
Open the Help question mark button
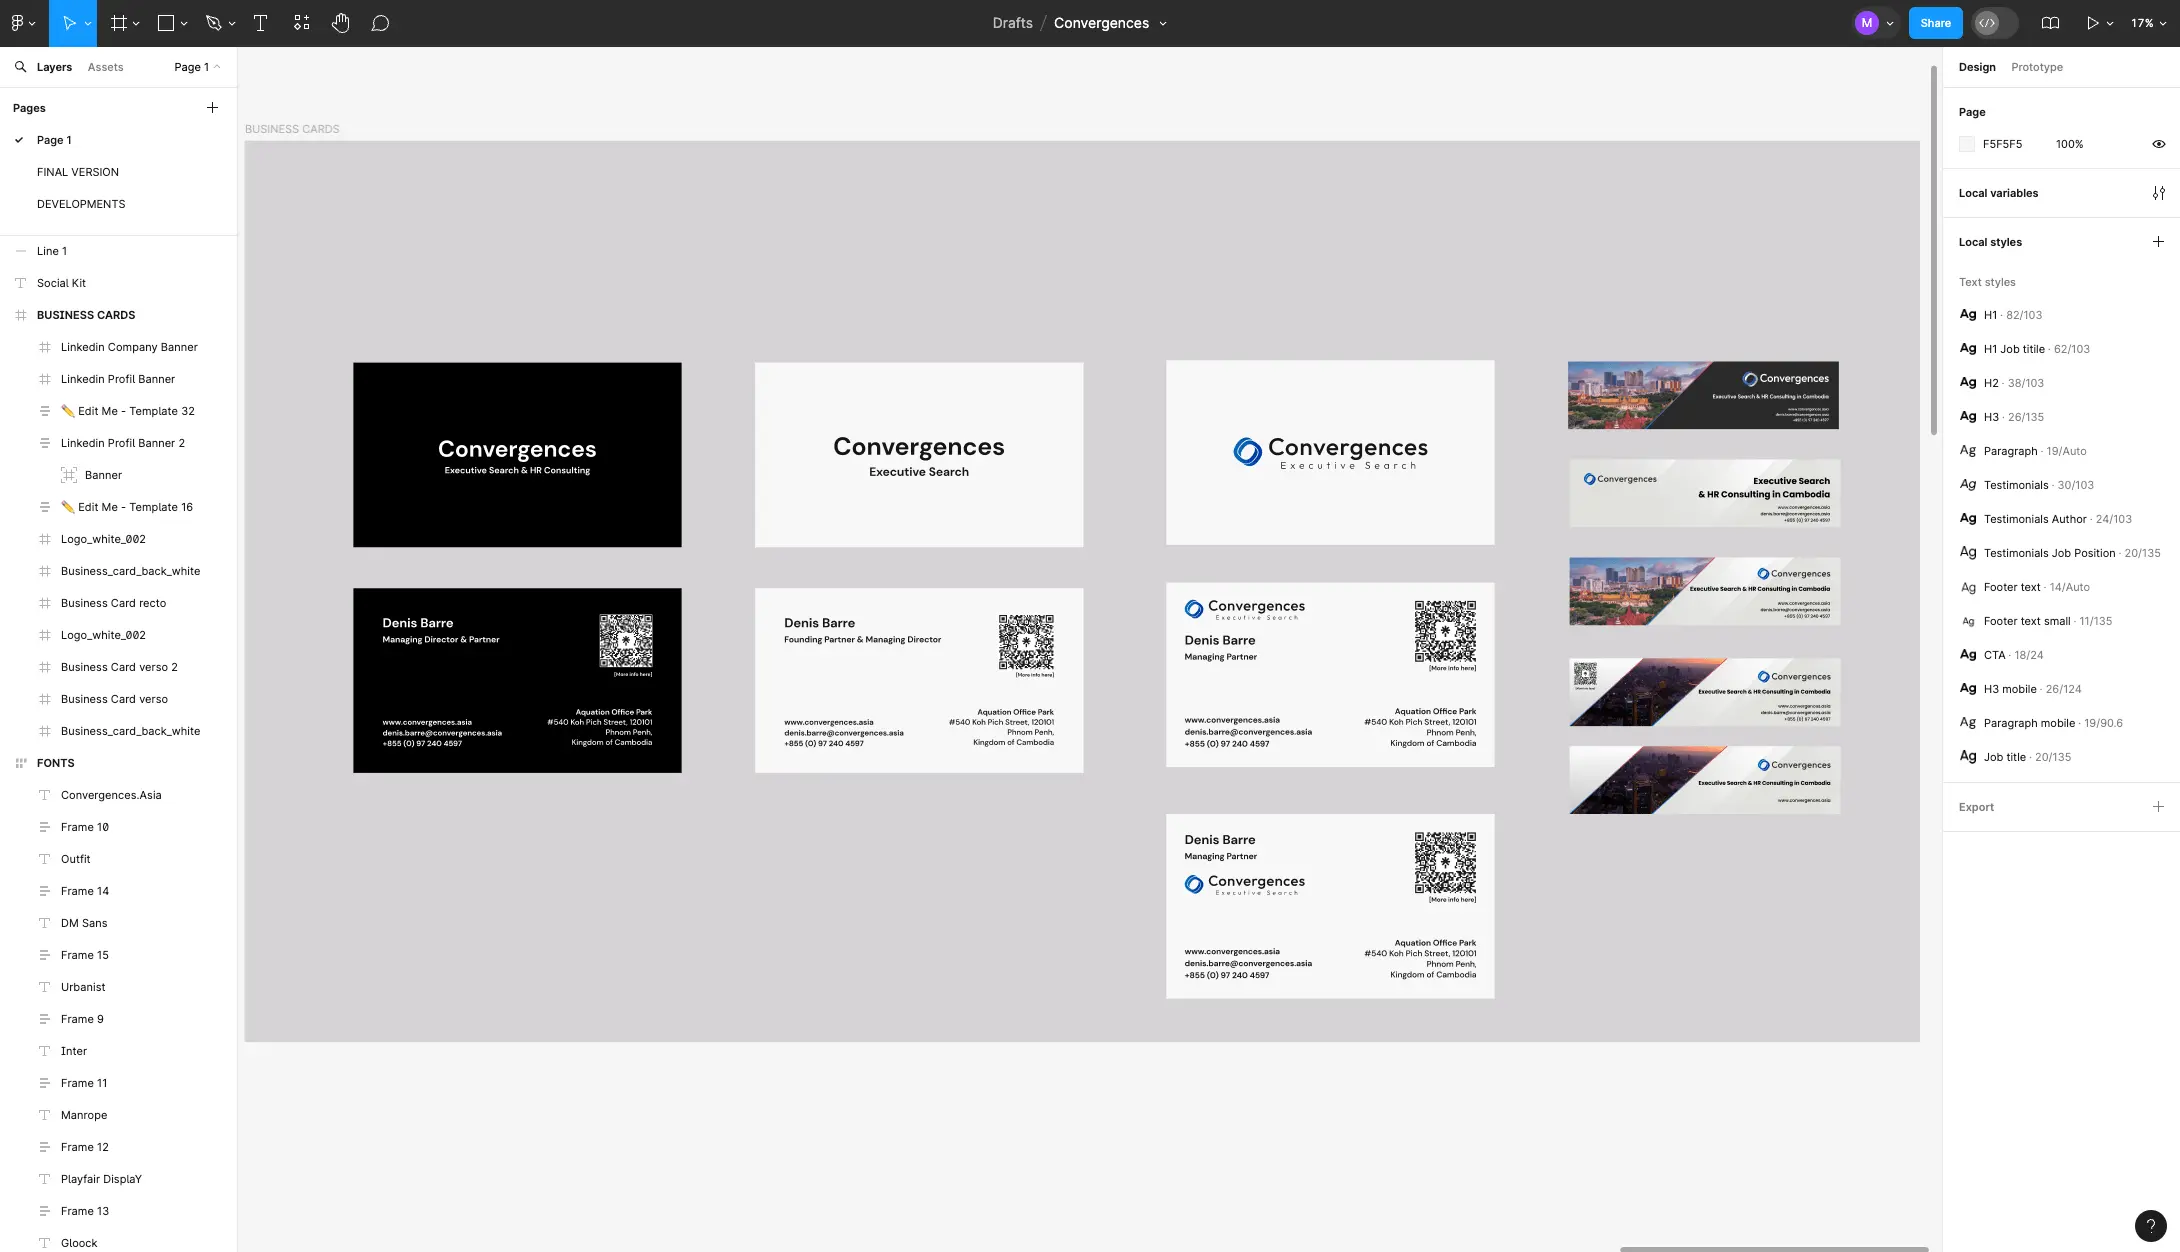pyautogui.click(x=2150, y=1225)
